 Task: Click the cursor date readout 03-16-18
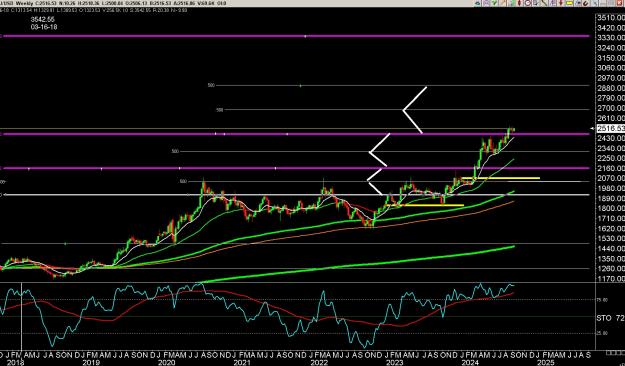43,27
